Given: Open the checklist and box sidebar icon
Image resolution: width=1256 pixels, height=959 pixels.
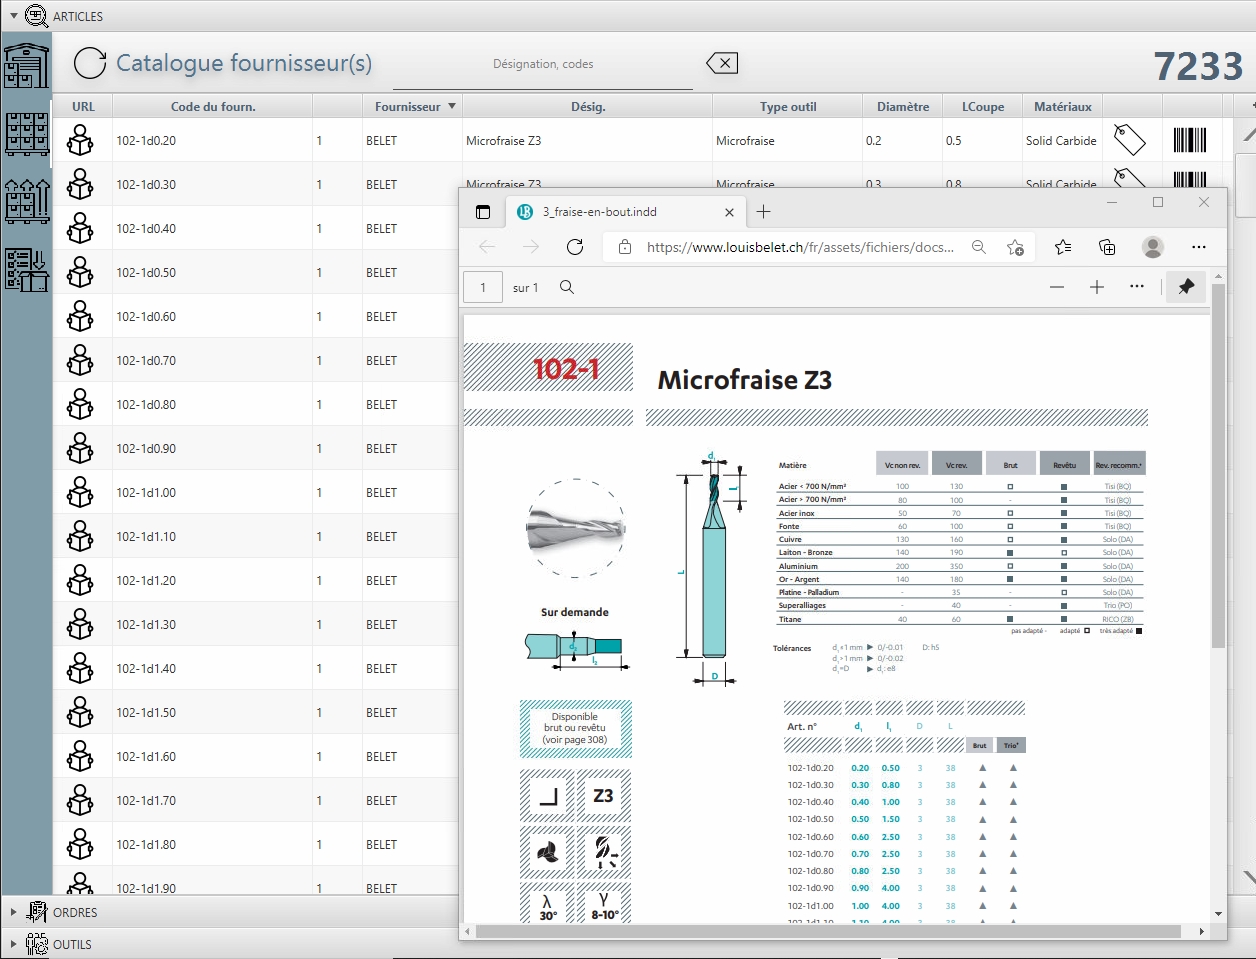Looking at the screenshot, I should click(27, 270).
